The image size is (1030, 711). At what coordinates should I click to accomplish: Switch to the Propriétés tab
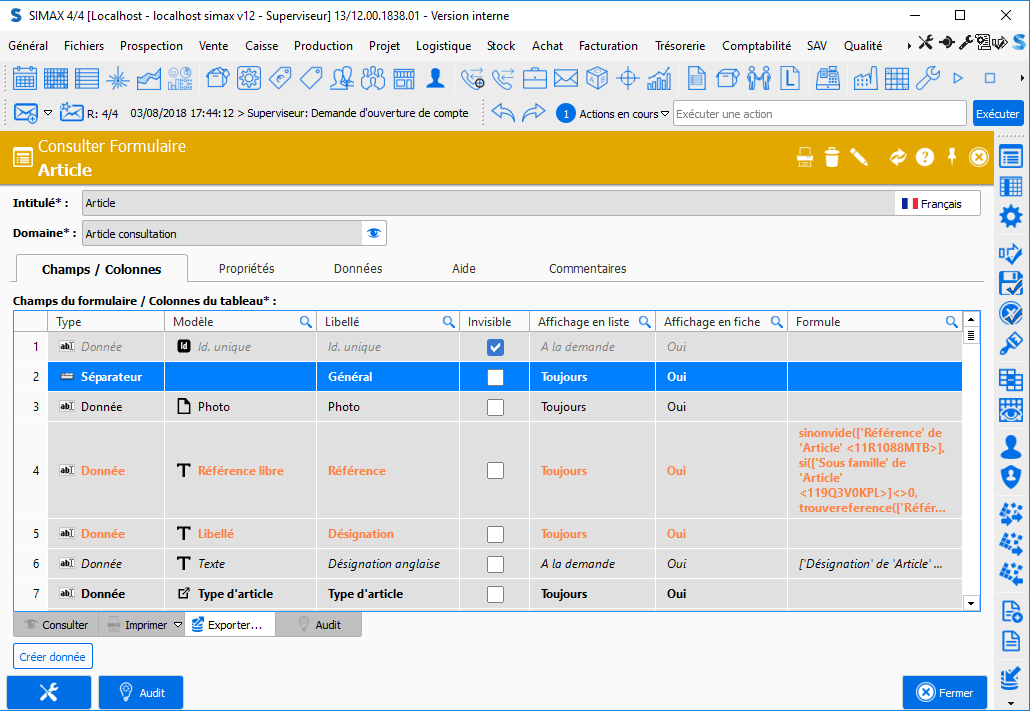tap(246, 269)
